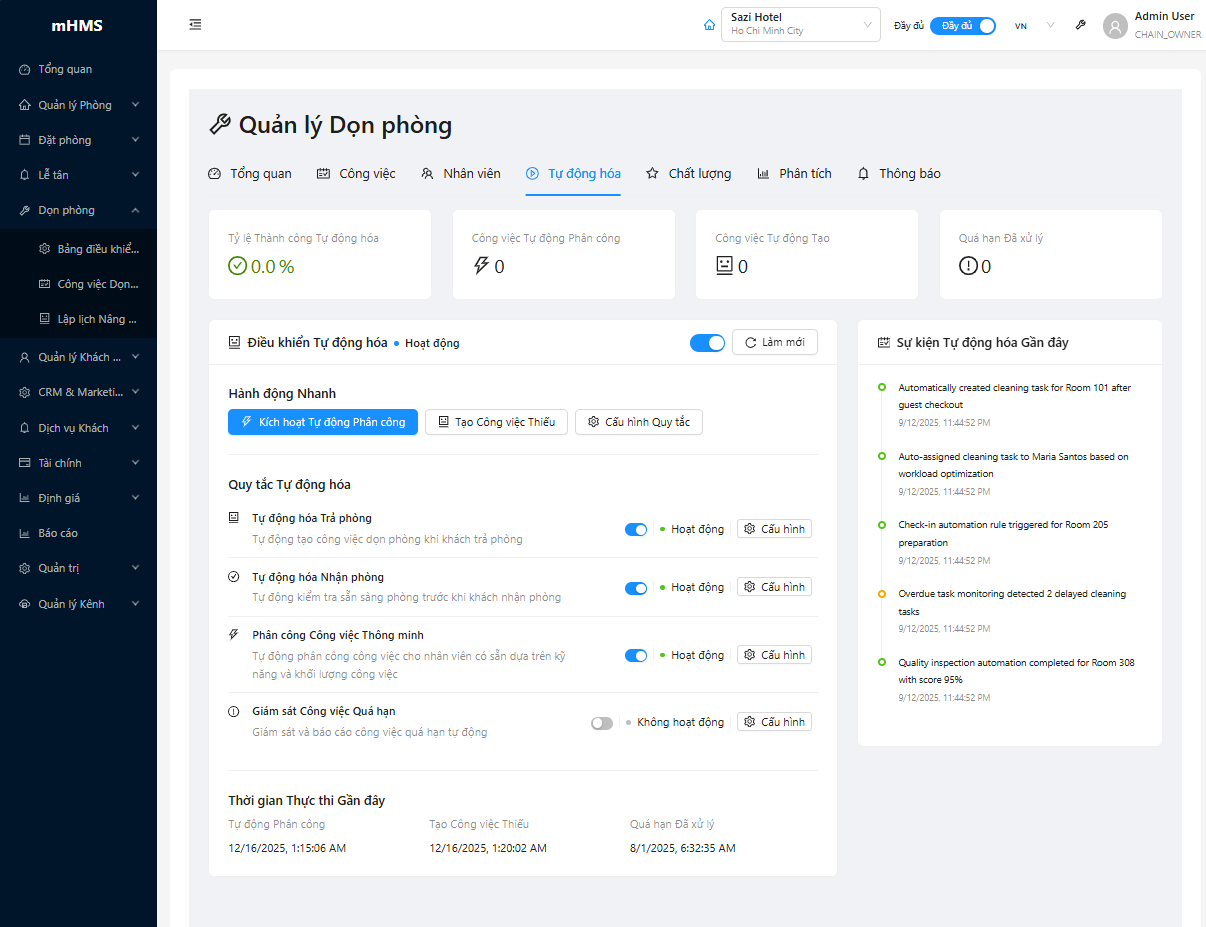Turn off the main Điều khiển Tự động hóa switch

point(707,343)
